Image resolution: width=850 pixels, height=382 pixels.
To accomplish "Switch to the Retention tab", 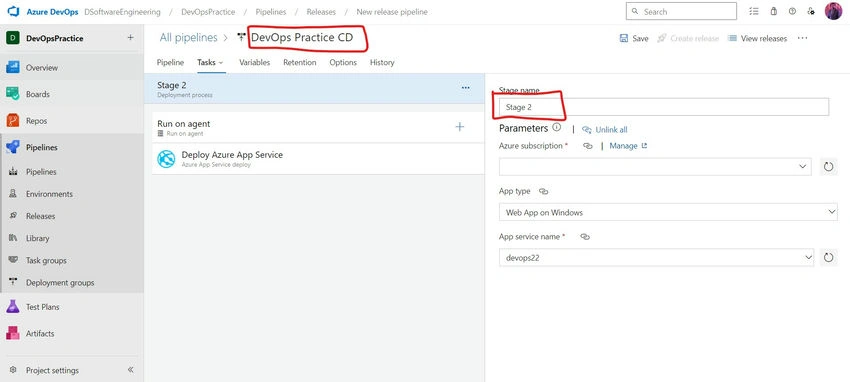I will (300, 63).
